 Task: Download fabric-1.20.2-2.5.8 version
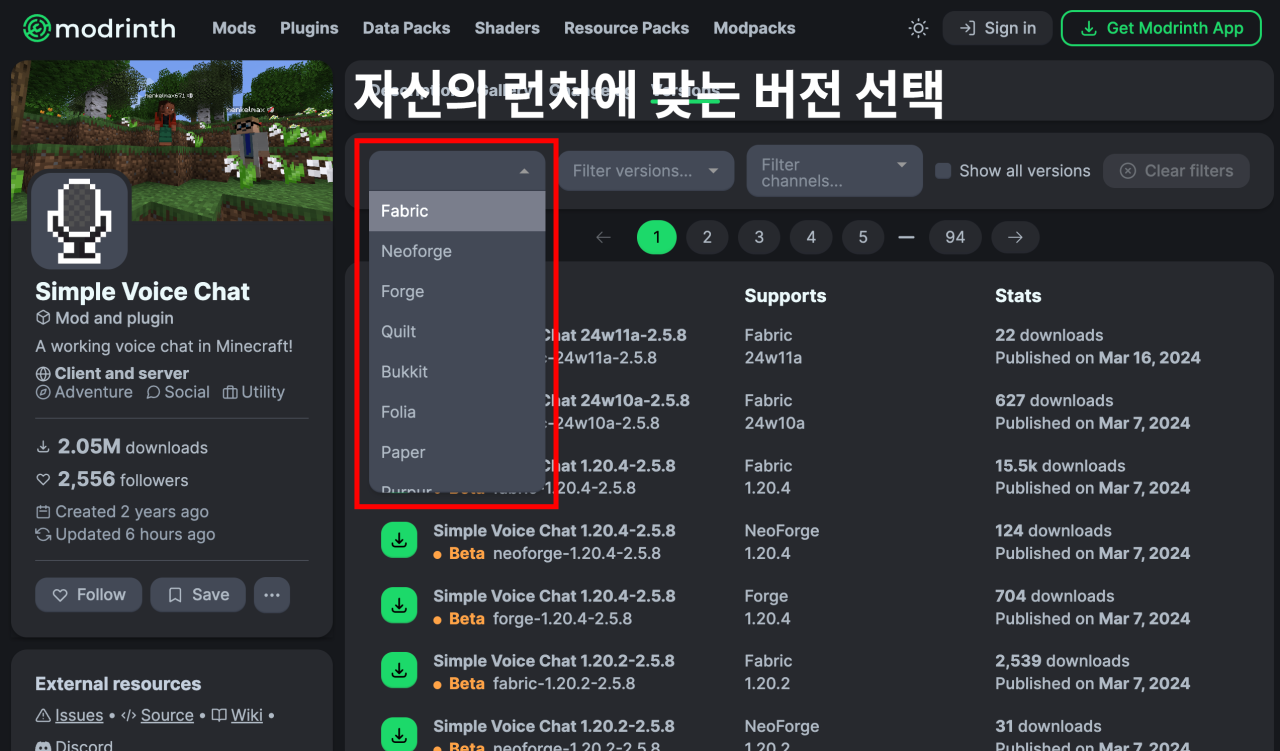point(399,671)
